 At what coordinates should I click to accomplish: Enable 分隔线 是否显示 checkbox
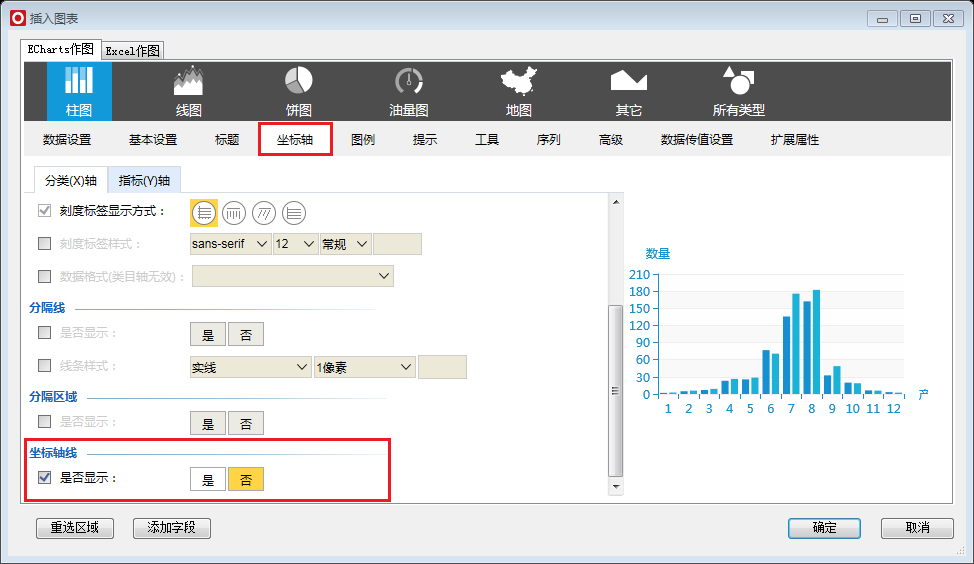point(44,332)
